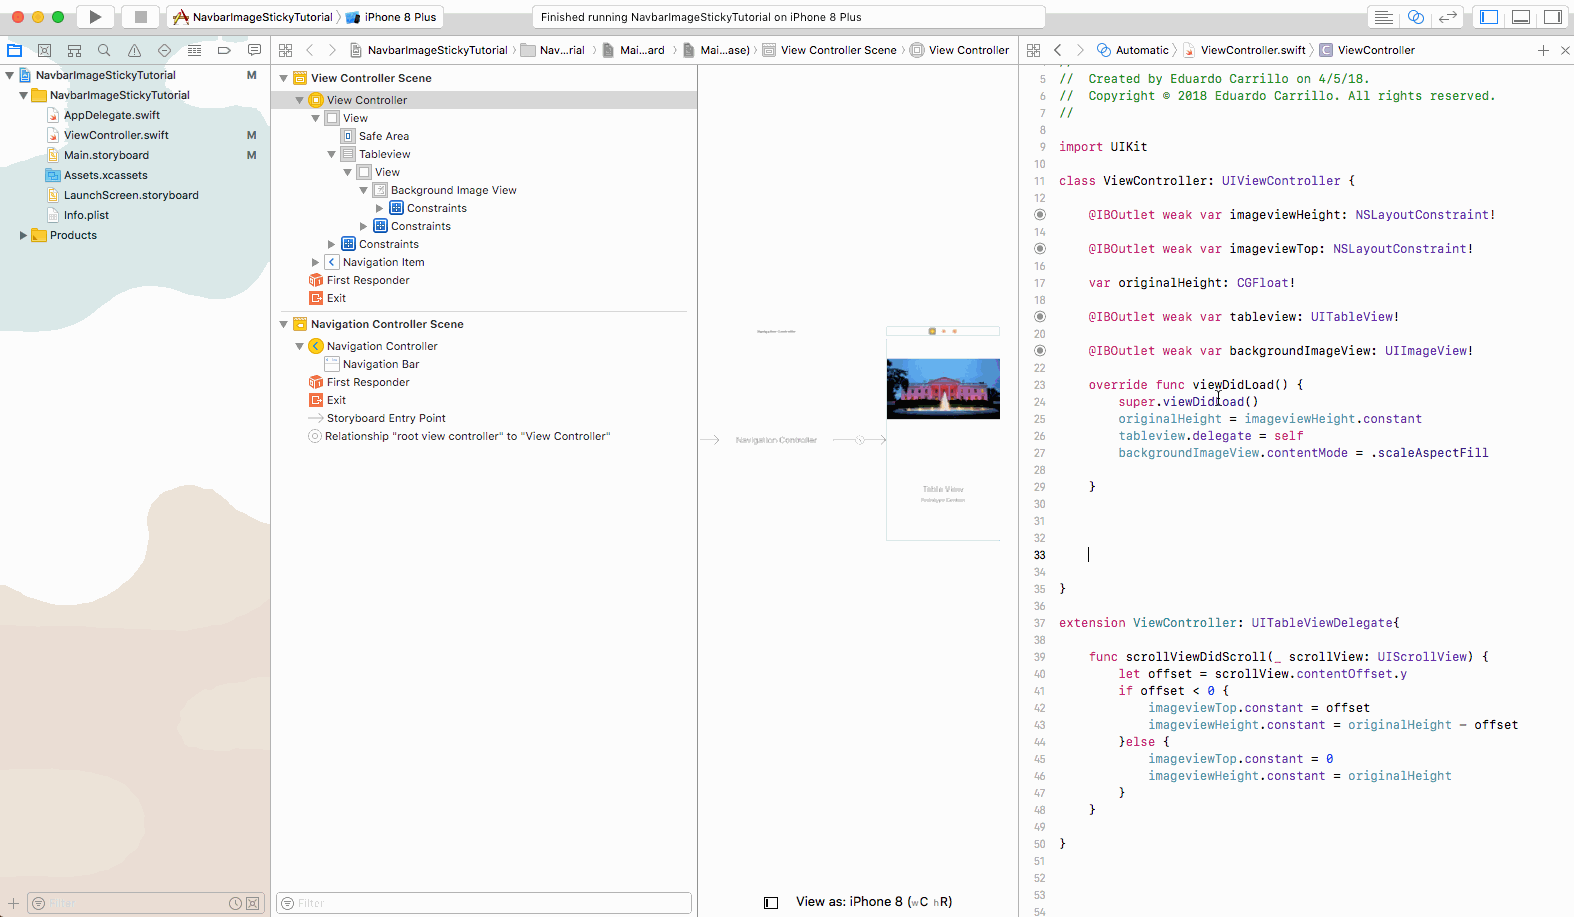Viewport: 1574px width, 917px height.
Task: Close the assistant editor pane
Action: (1565, 50)
